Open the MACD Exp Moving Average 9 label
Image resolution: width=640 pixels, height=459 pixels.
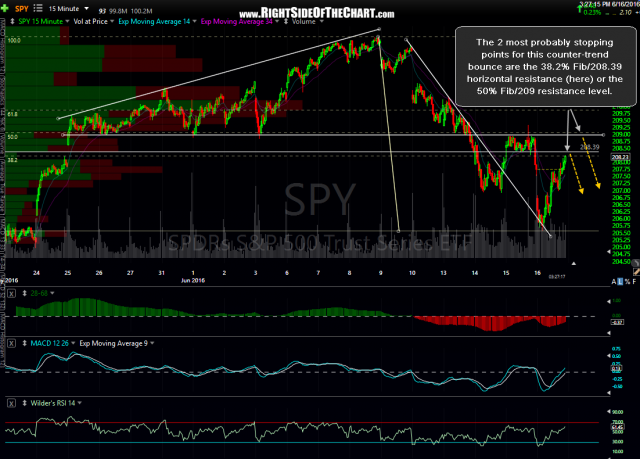pyautogui.click(x=113, y=343)
